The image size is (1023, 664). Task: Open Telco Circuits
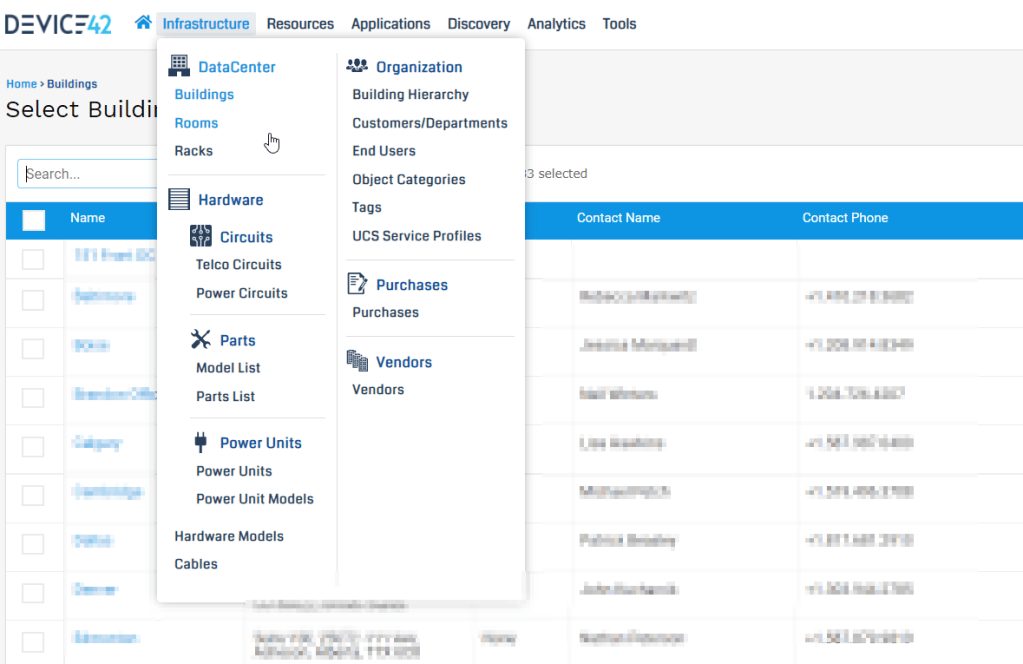(239, 265)
